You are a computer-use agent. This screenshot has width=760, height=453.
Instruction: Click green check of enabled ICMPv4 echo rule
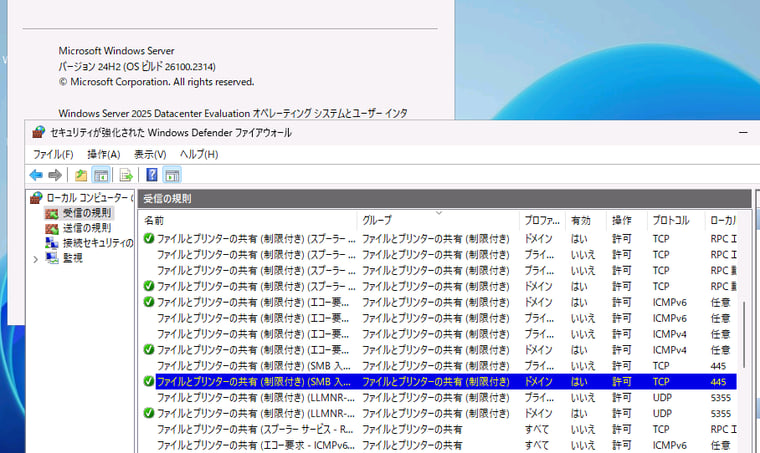[x=149, y=349]
